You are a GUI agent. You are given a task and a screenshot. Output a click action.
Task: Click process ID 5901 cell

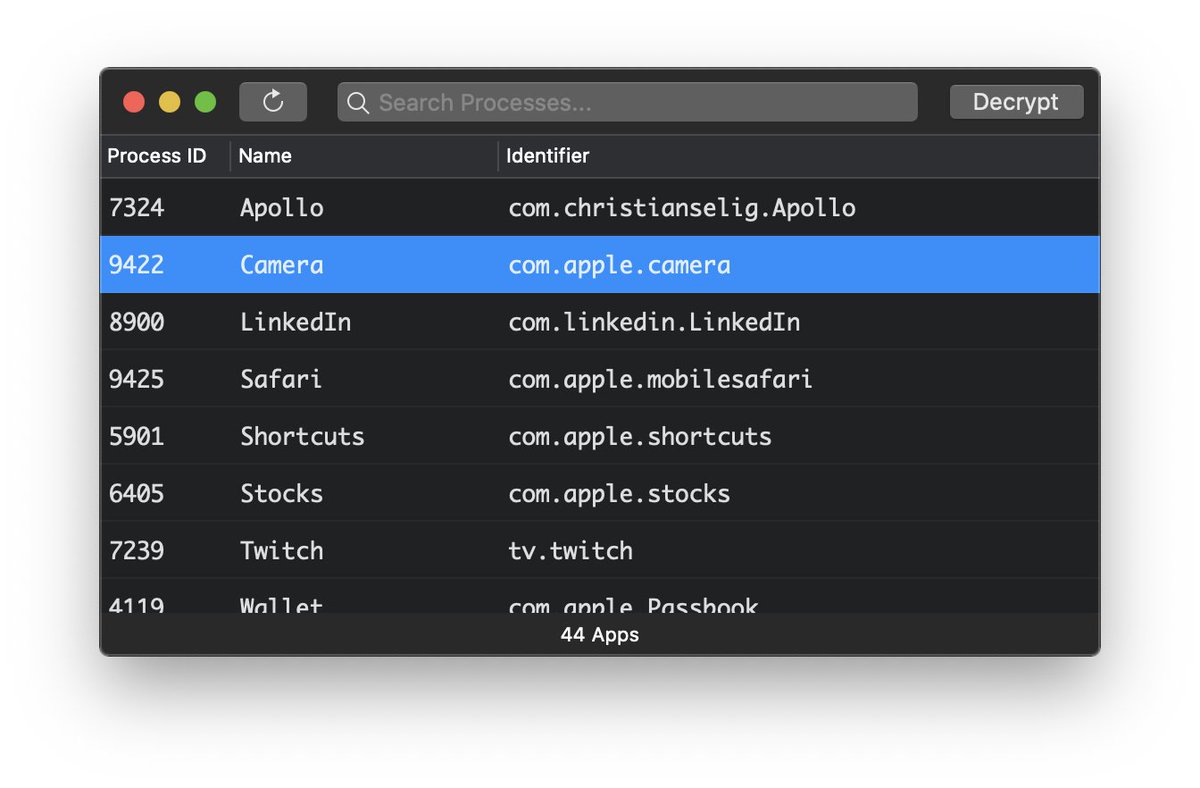137,436
